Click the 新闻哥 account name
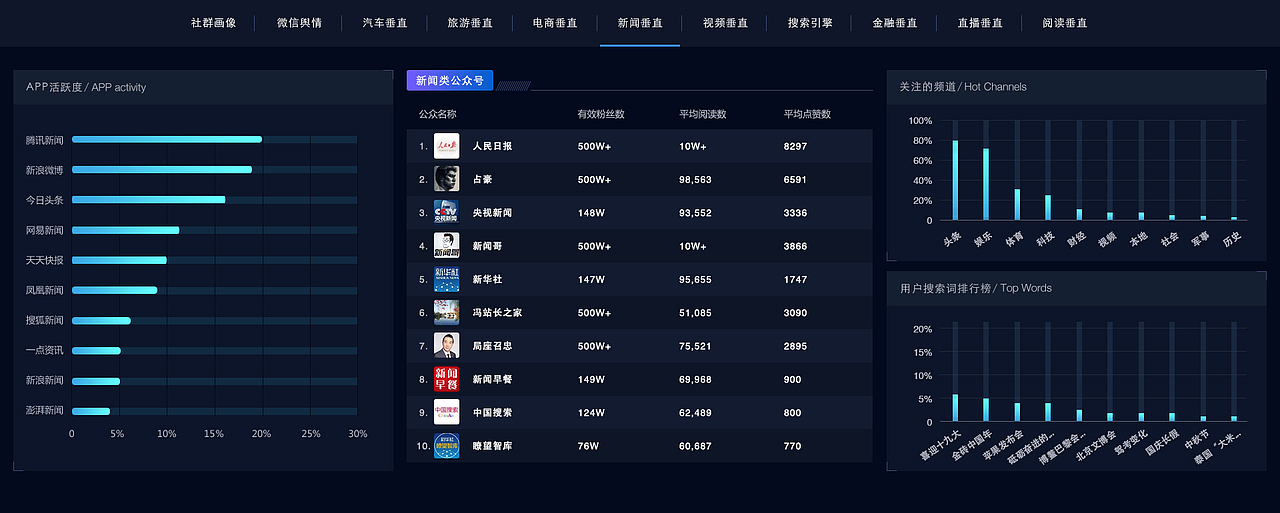Screen dimensions: 1280x513 point(488,246)
